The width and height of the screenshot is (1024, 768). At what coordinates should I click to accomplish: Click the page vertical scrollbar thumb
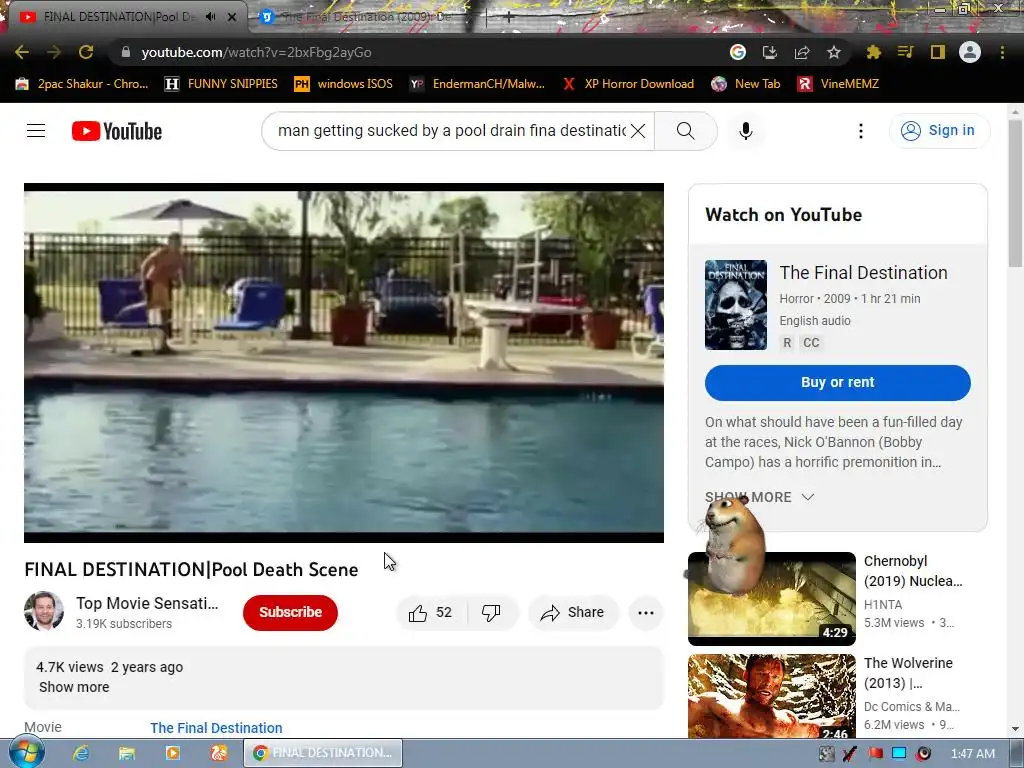tap(1015, 193)
